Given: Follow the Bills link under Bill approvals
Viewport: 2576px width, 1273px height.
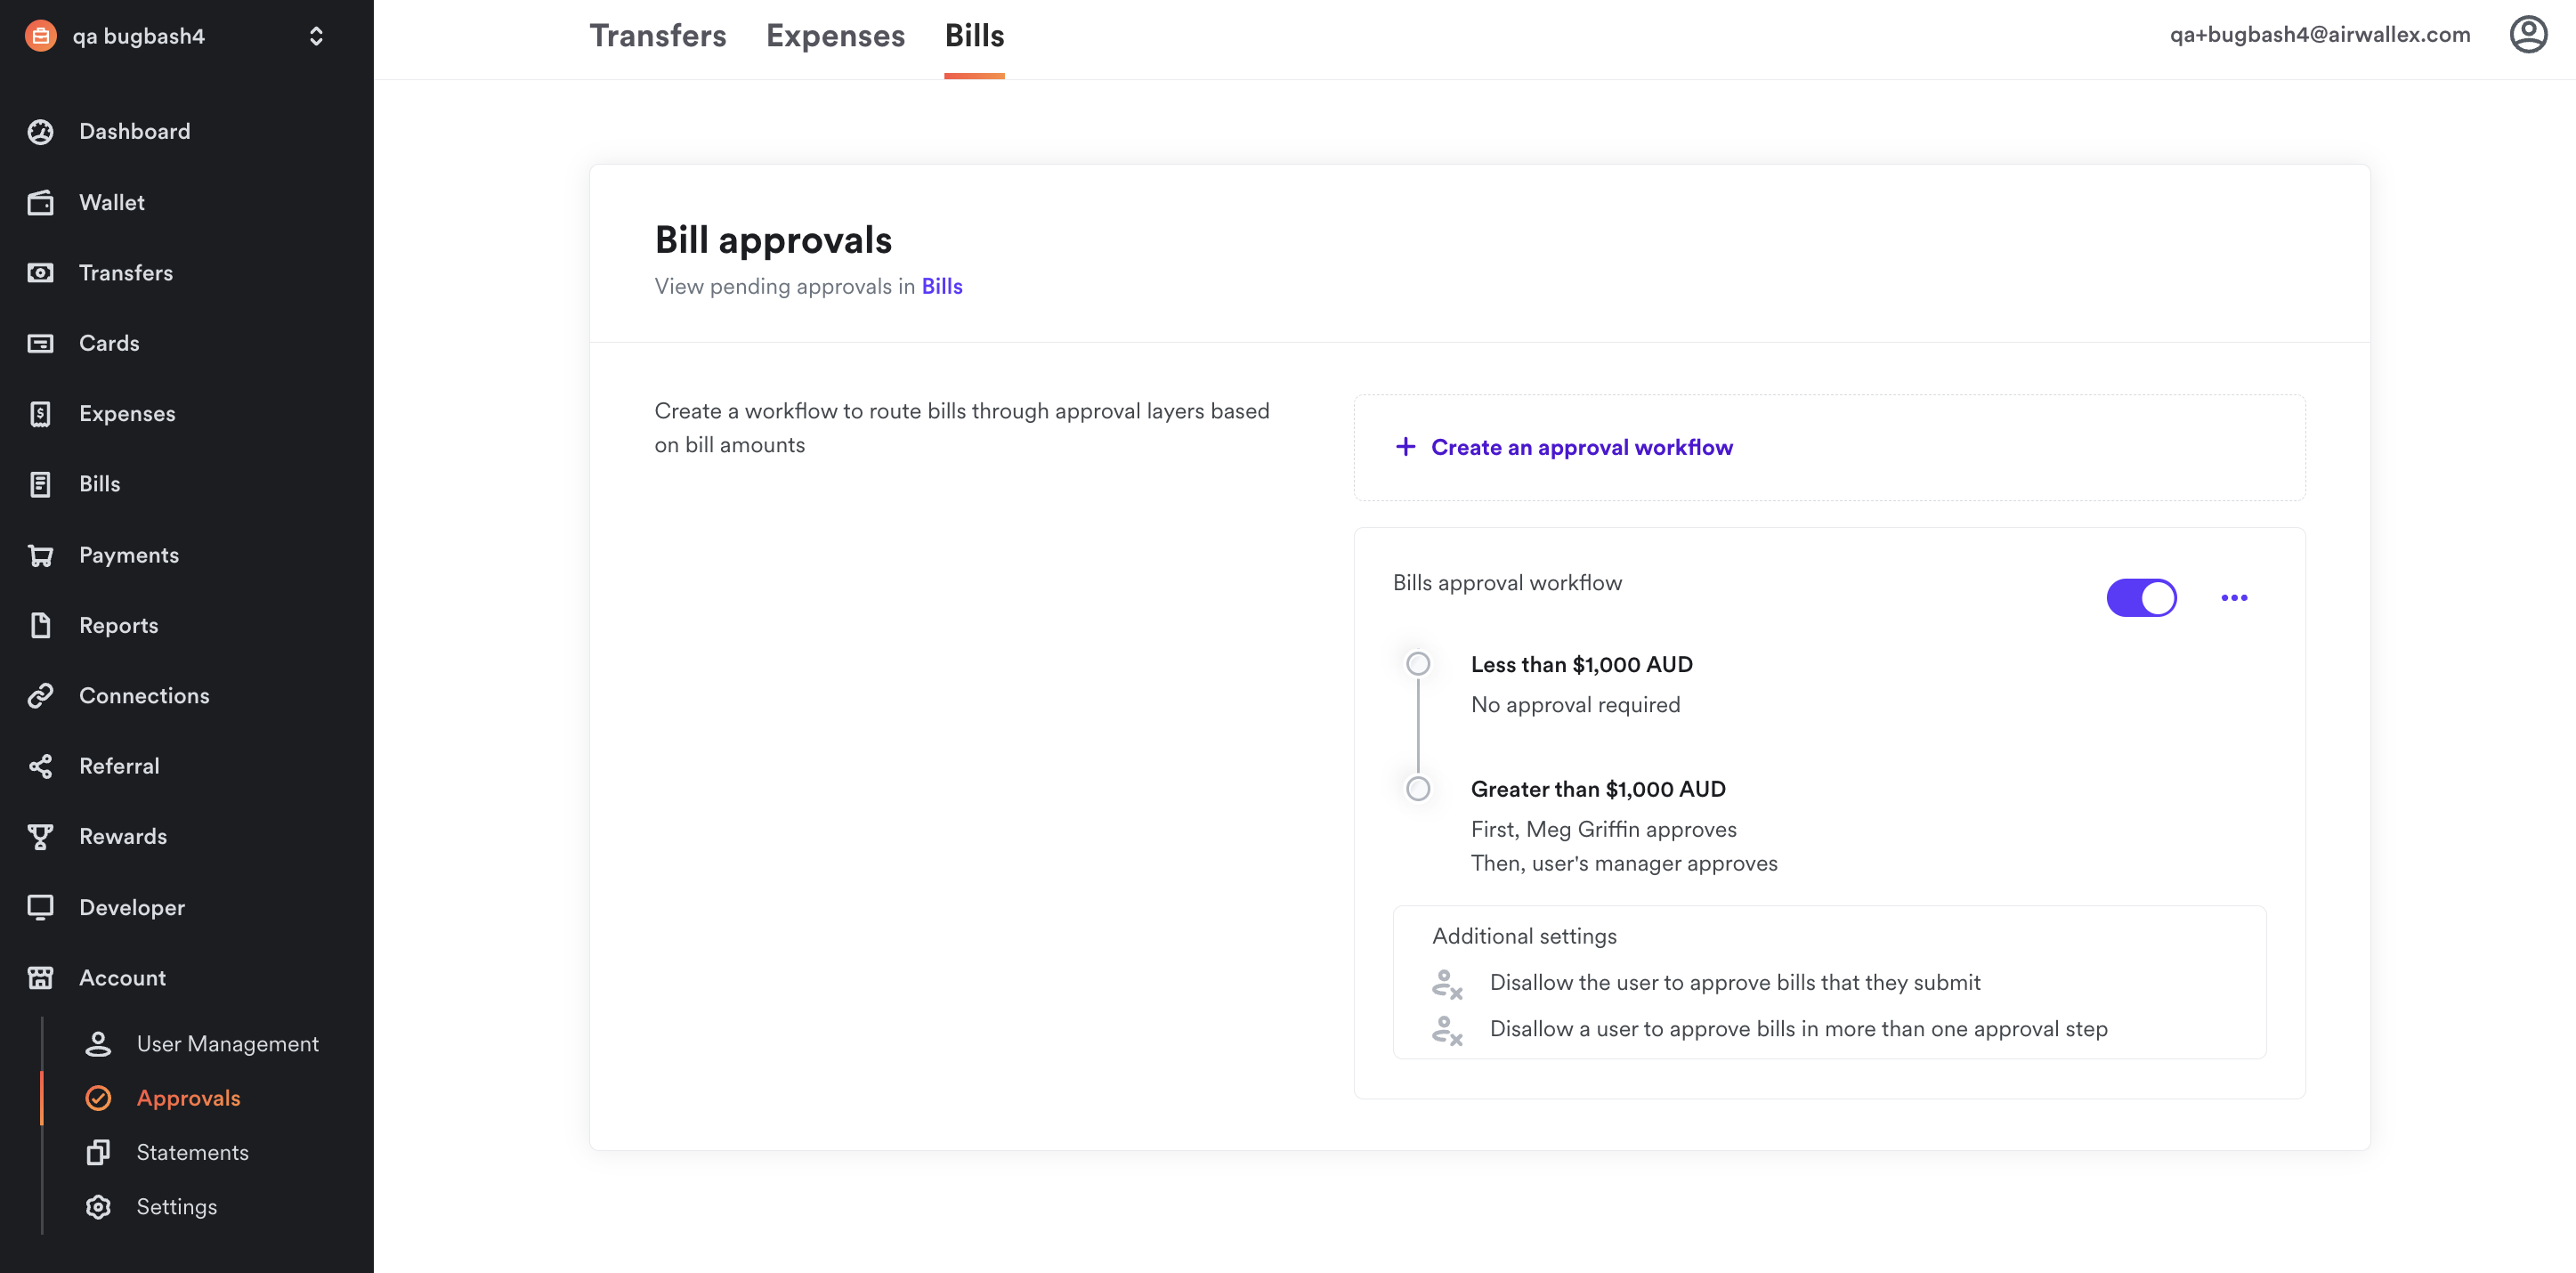Looking at the screenshot, I should [x=942, y=286].
